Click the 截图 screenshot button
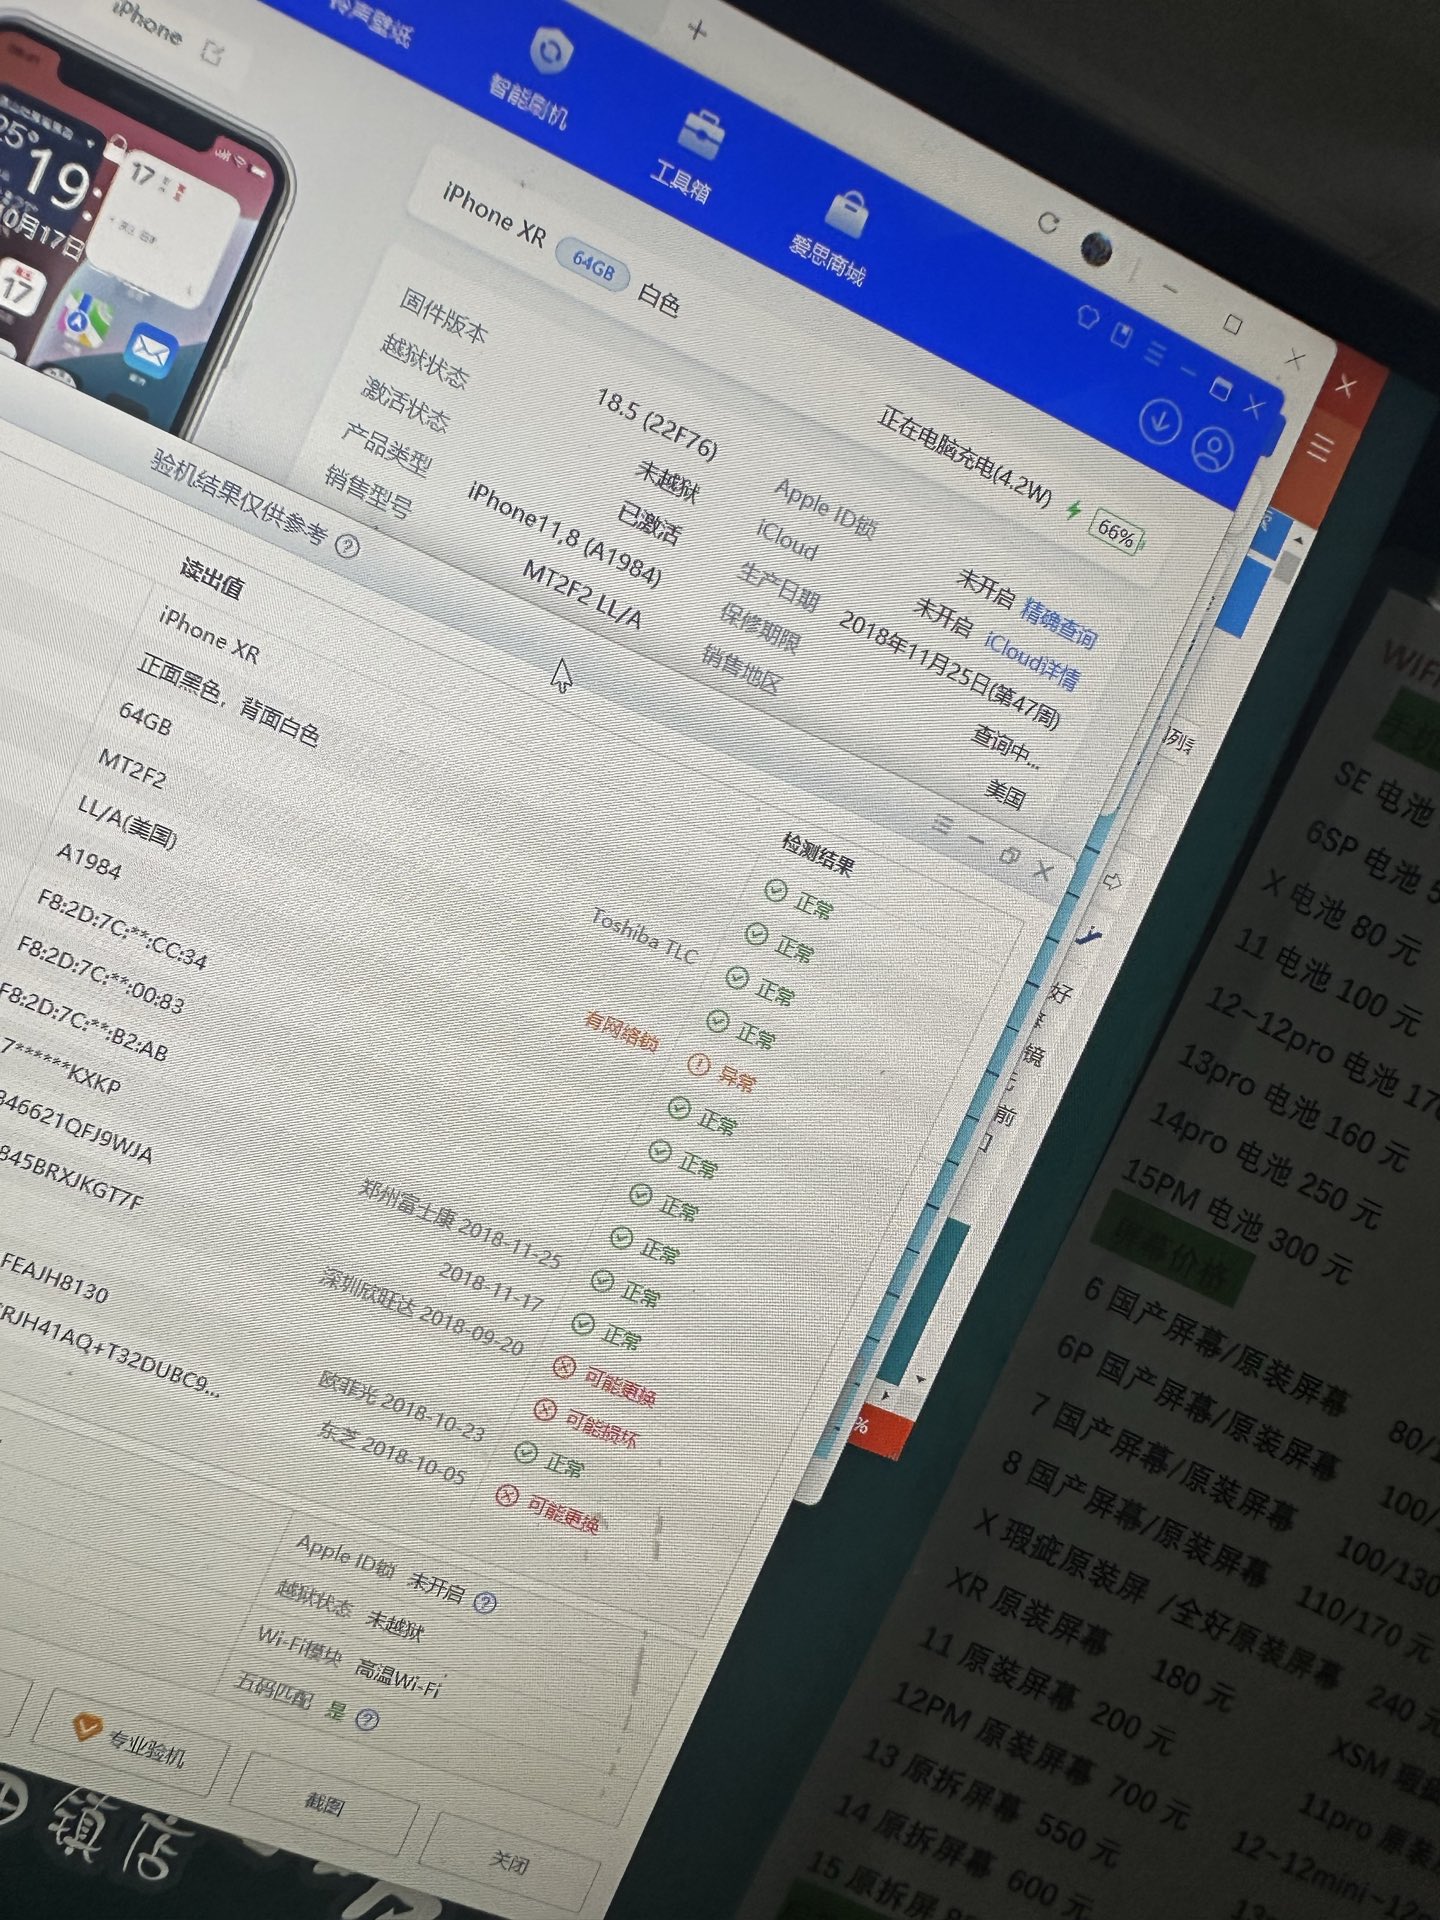1440x1920 pixels. click(x=324, y=1803)
